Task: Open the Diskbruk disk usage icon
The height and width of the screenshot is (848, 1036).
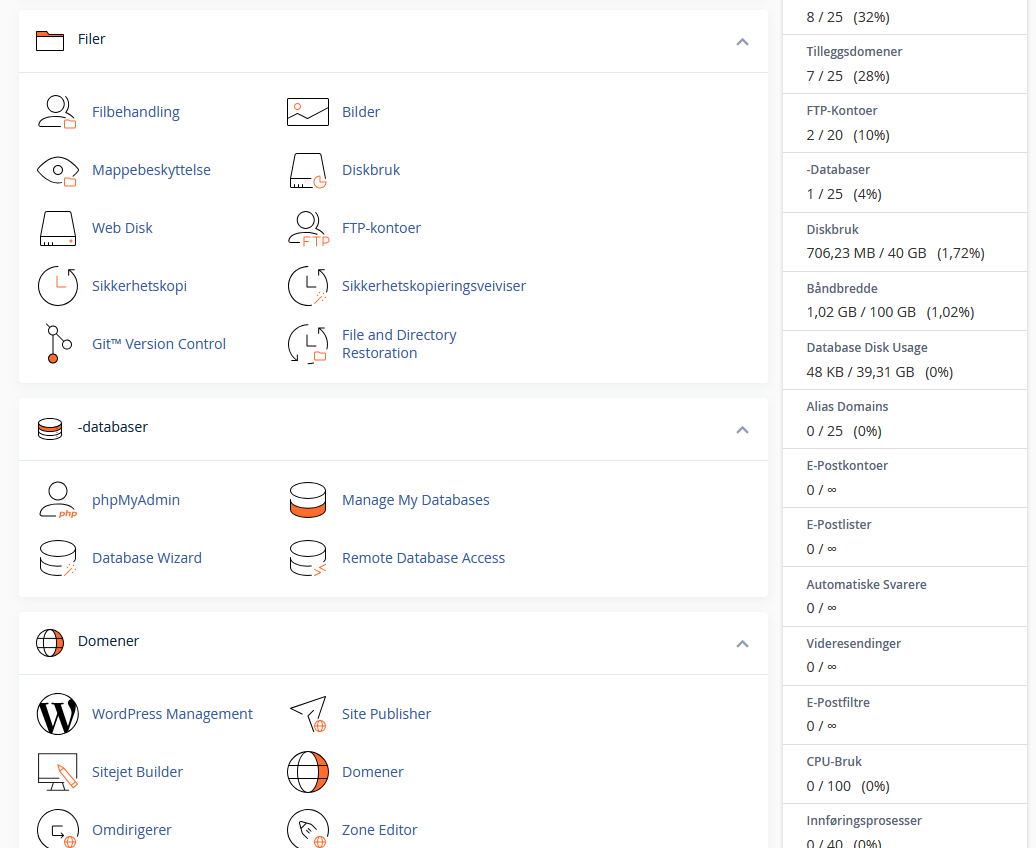Action: tap(307, 170)
